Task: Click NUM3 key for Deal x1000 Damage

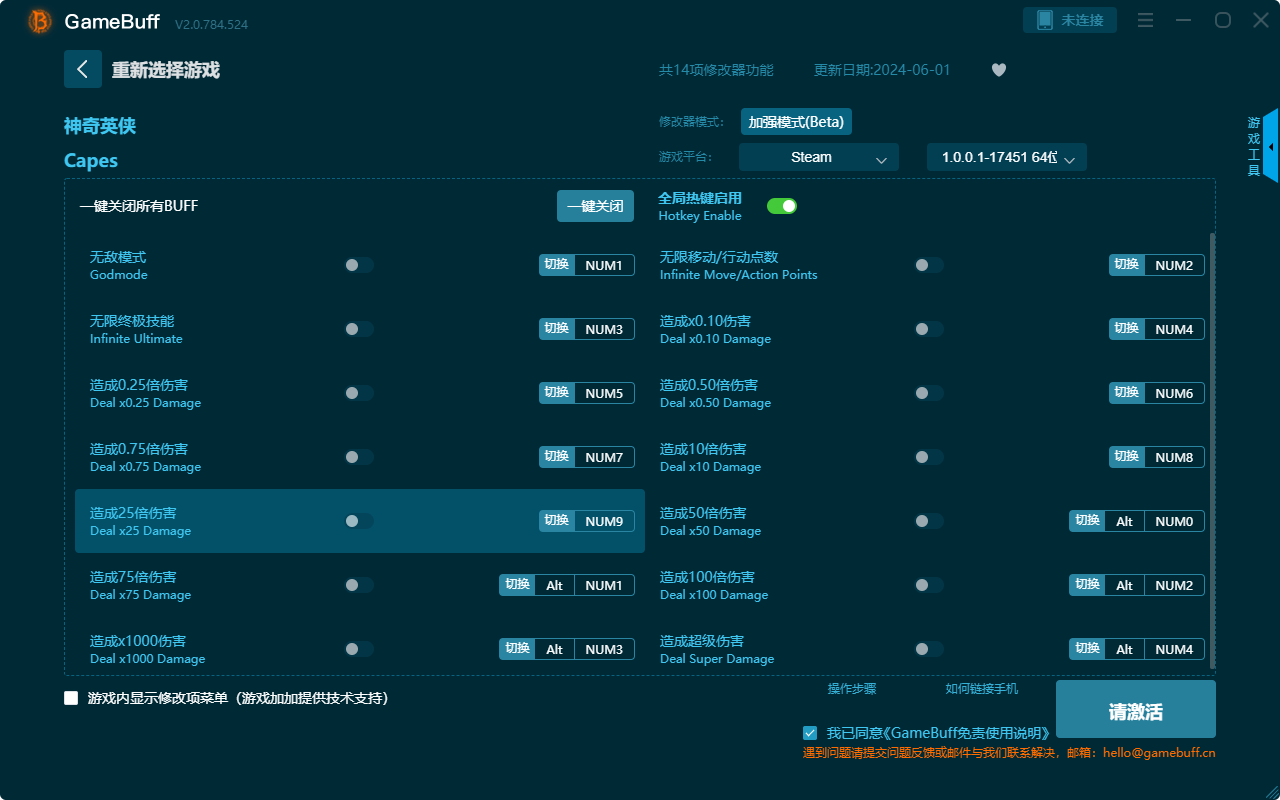Action: [604, 649]
